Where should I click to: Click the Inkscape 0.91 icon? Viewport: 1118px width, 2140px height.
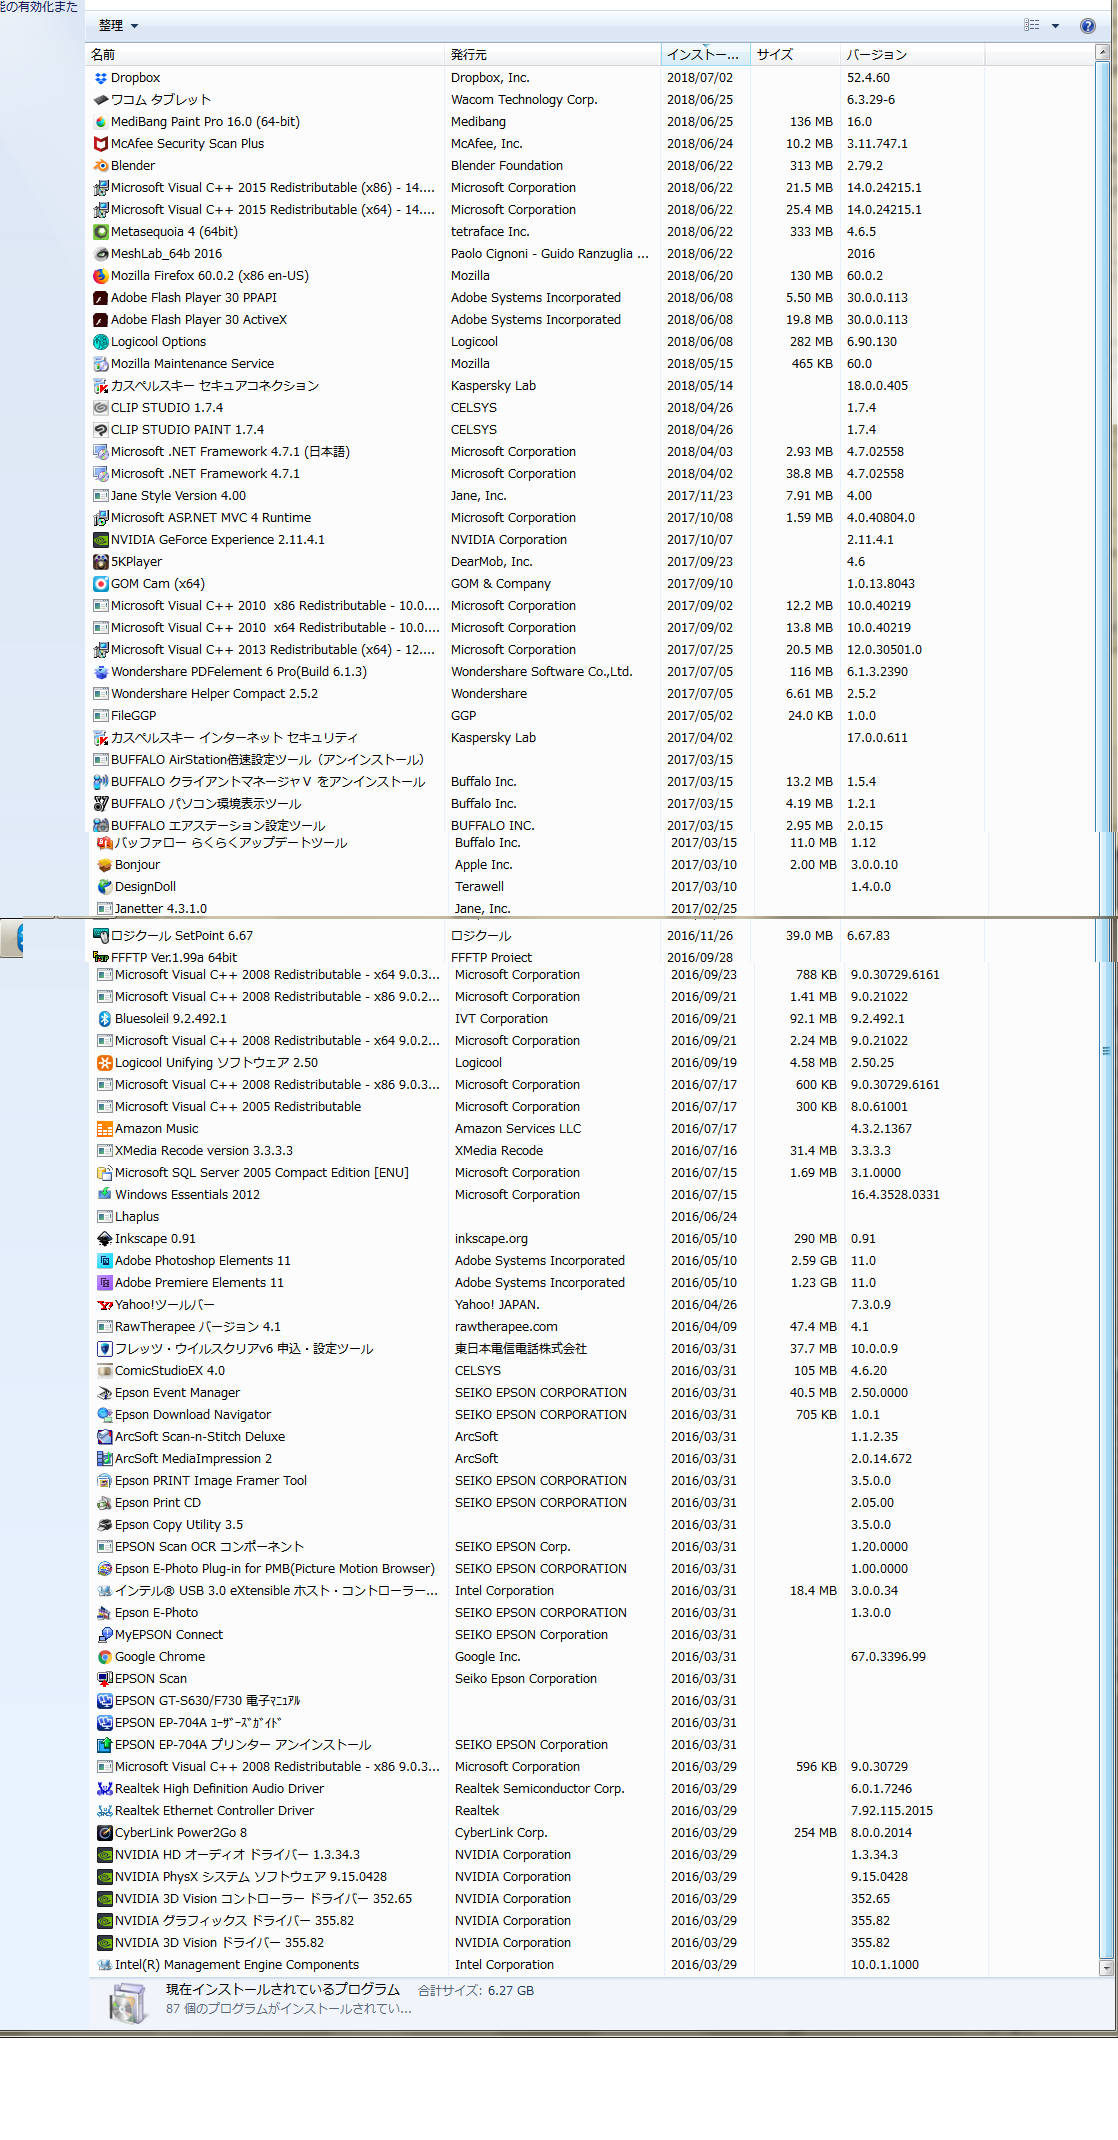pos(104,1239)
